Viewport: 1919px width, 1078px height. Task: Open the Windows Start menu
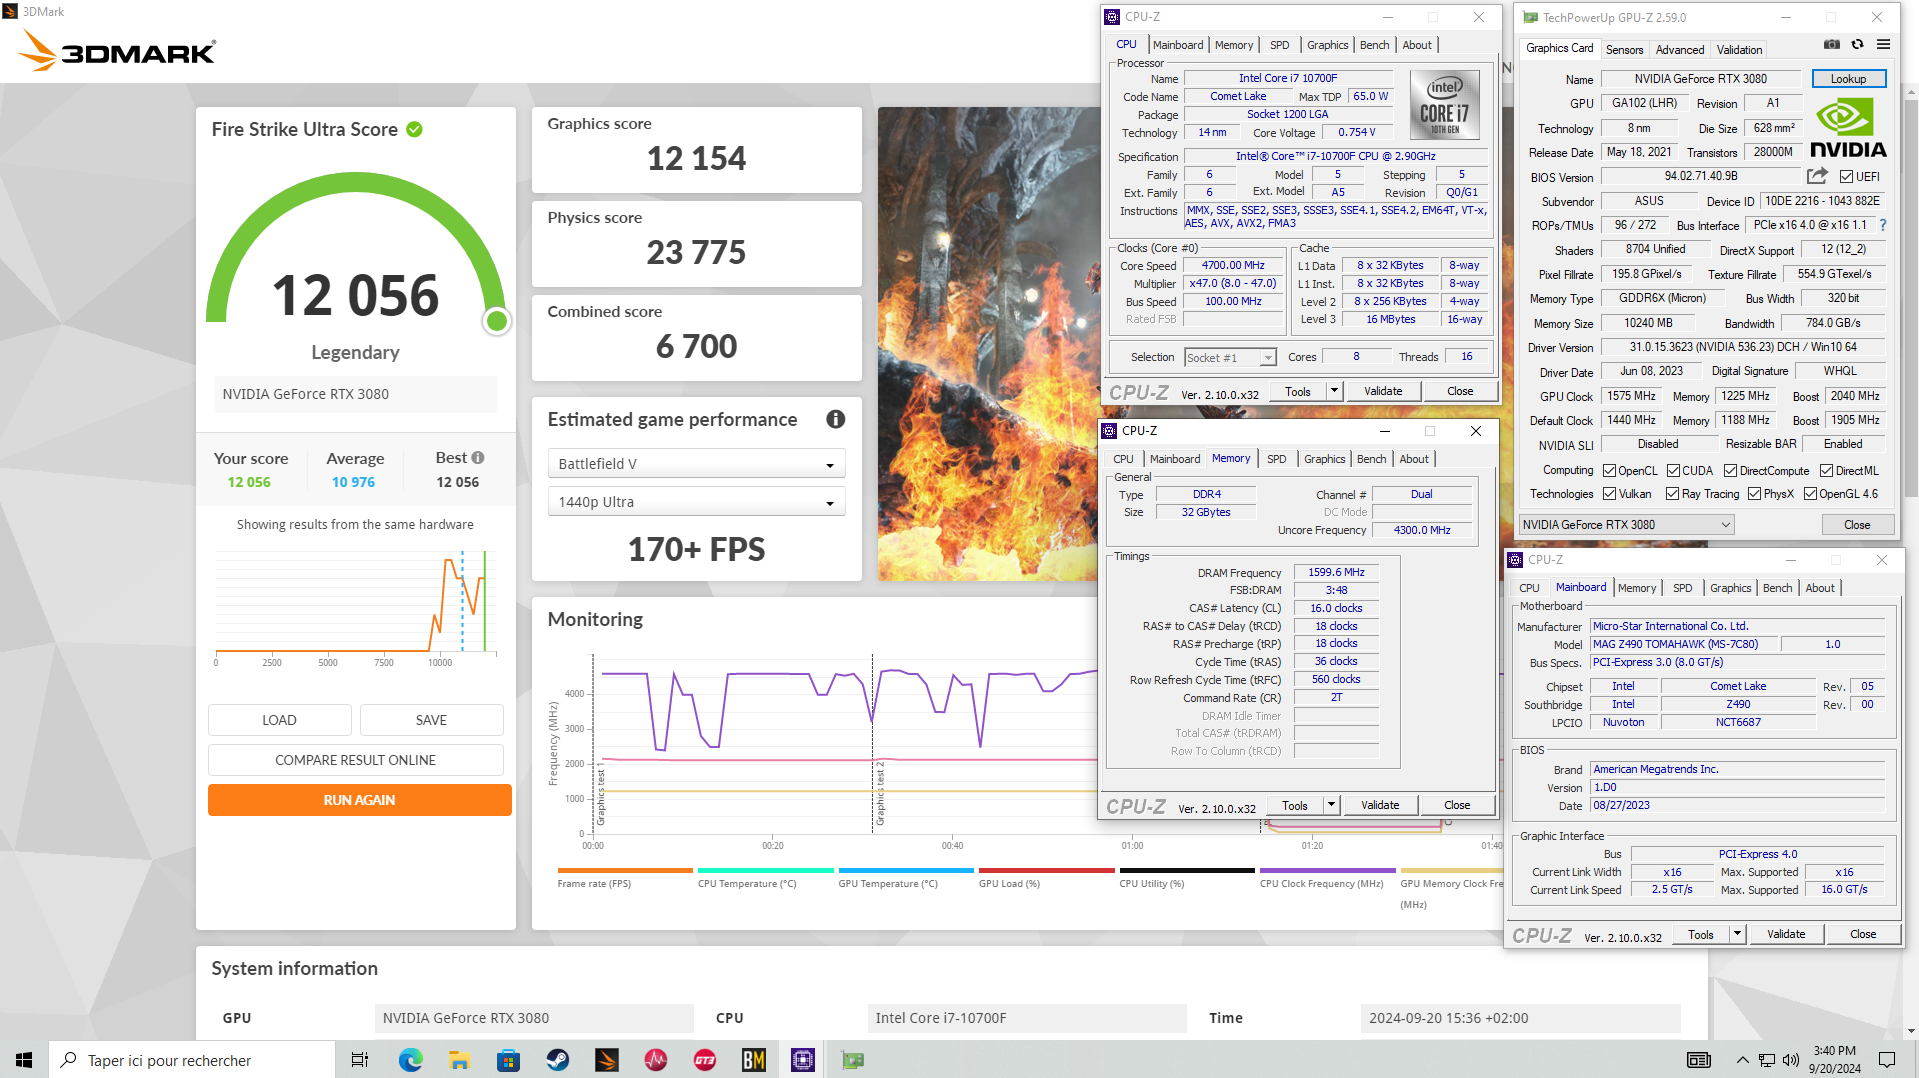point(24,1060)
